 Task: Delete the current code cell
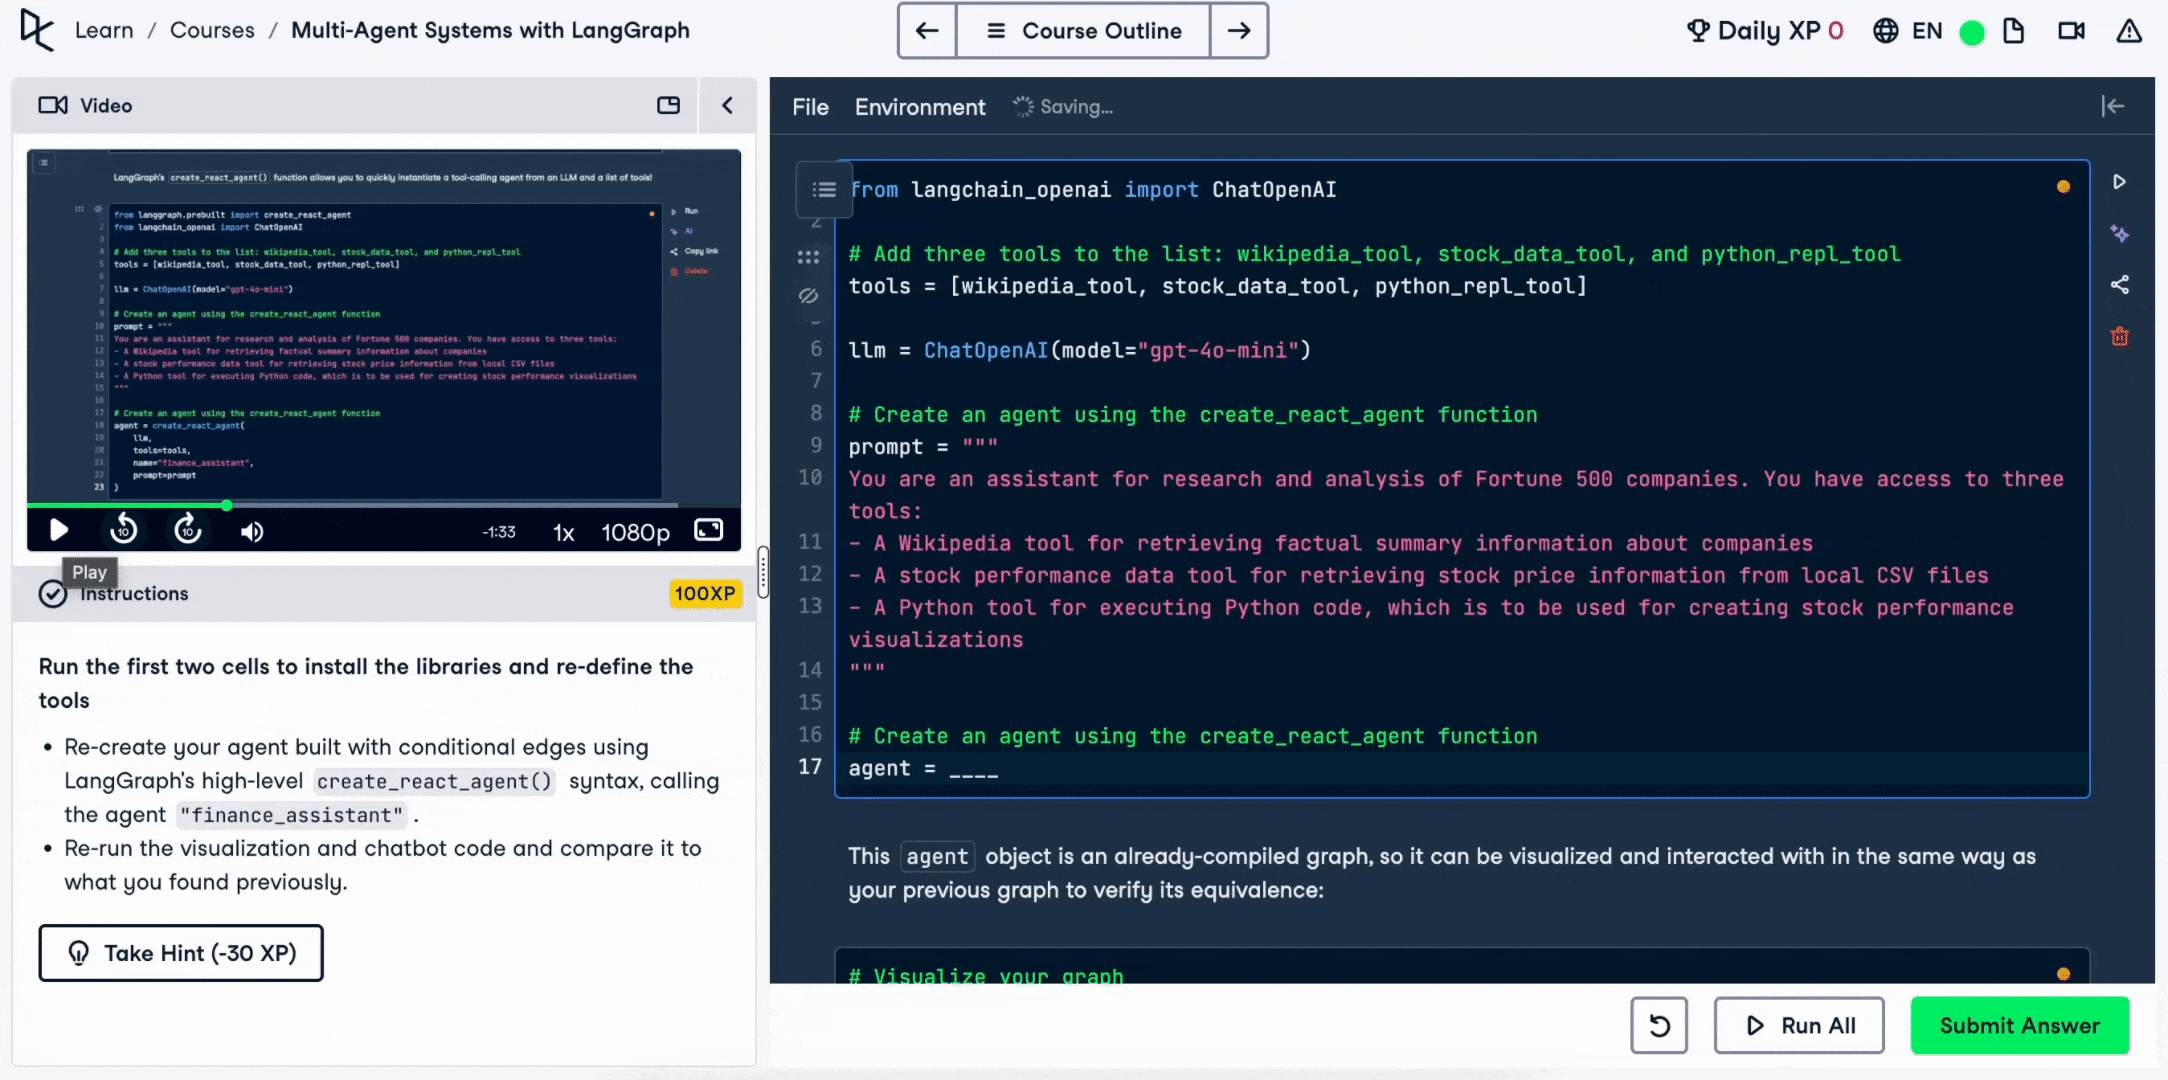point(2118,337)
